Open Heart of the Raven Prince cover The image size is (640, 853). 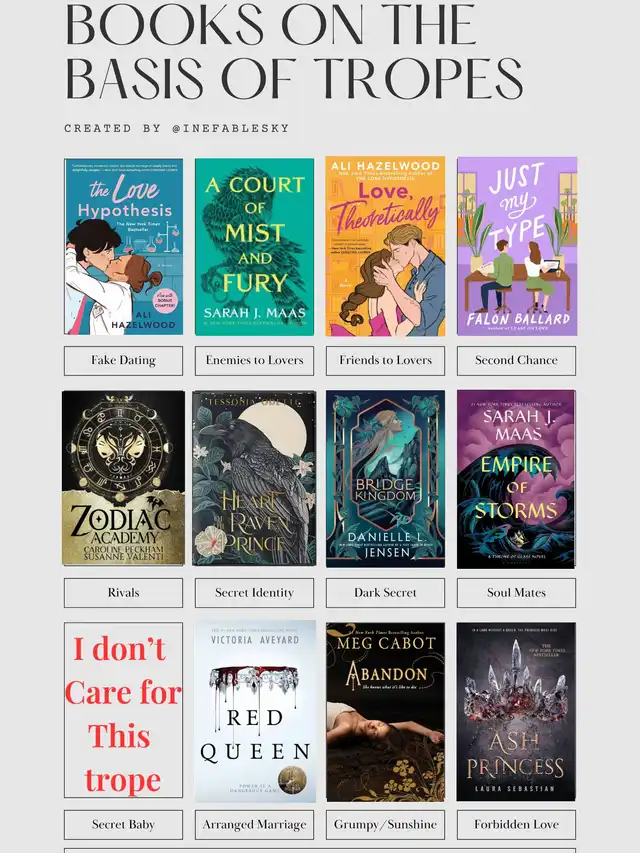click(254, 478)
